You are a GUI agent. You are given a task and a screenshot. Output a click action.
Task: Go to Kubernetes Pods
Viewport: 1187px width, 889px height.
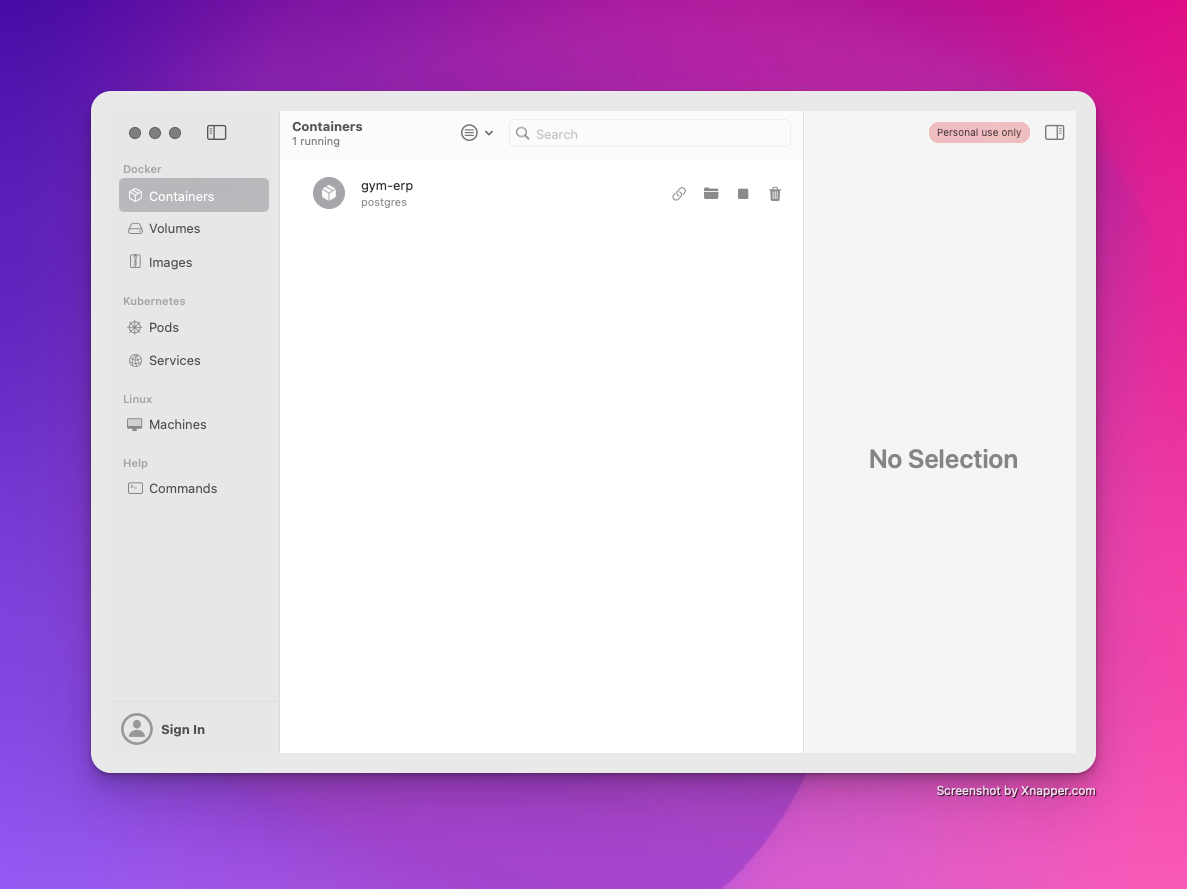pyautogui.click(x=194, y=327)
